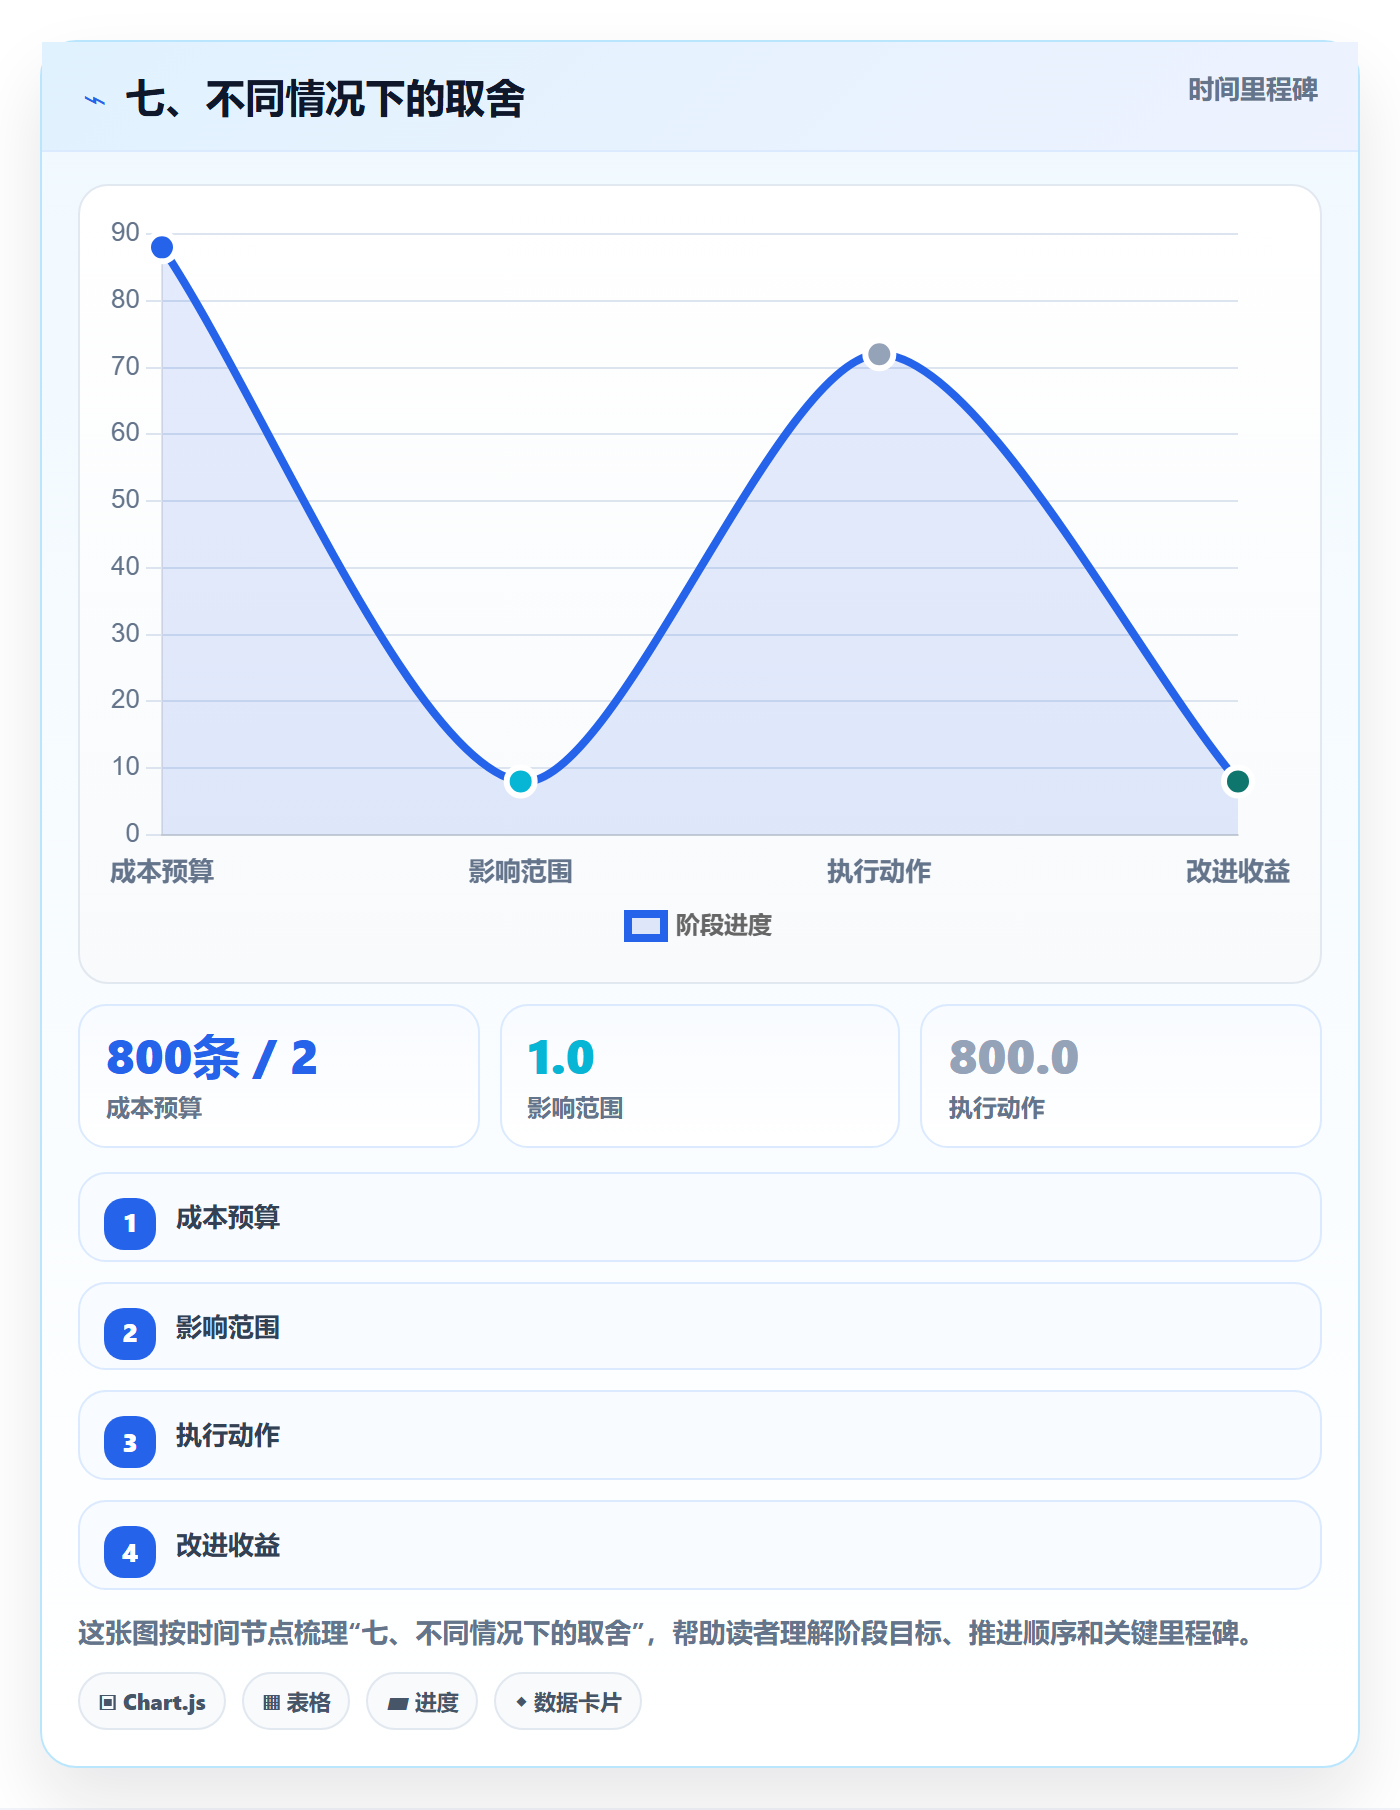Click the 成本预算 x-axis label
This screenshot has height=1810, width=1400.
click(x=162, y=872)
